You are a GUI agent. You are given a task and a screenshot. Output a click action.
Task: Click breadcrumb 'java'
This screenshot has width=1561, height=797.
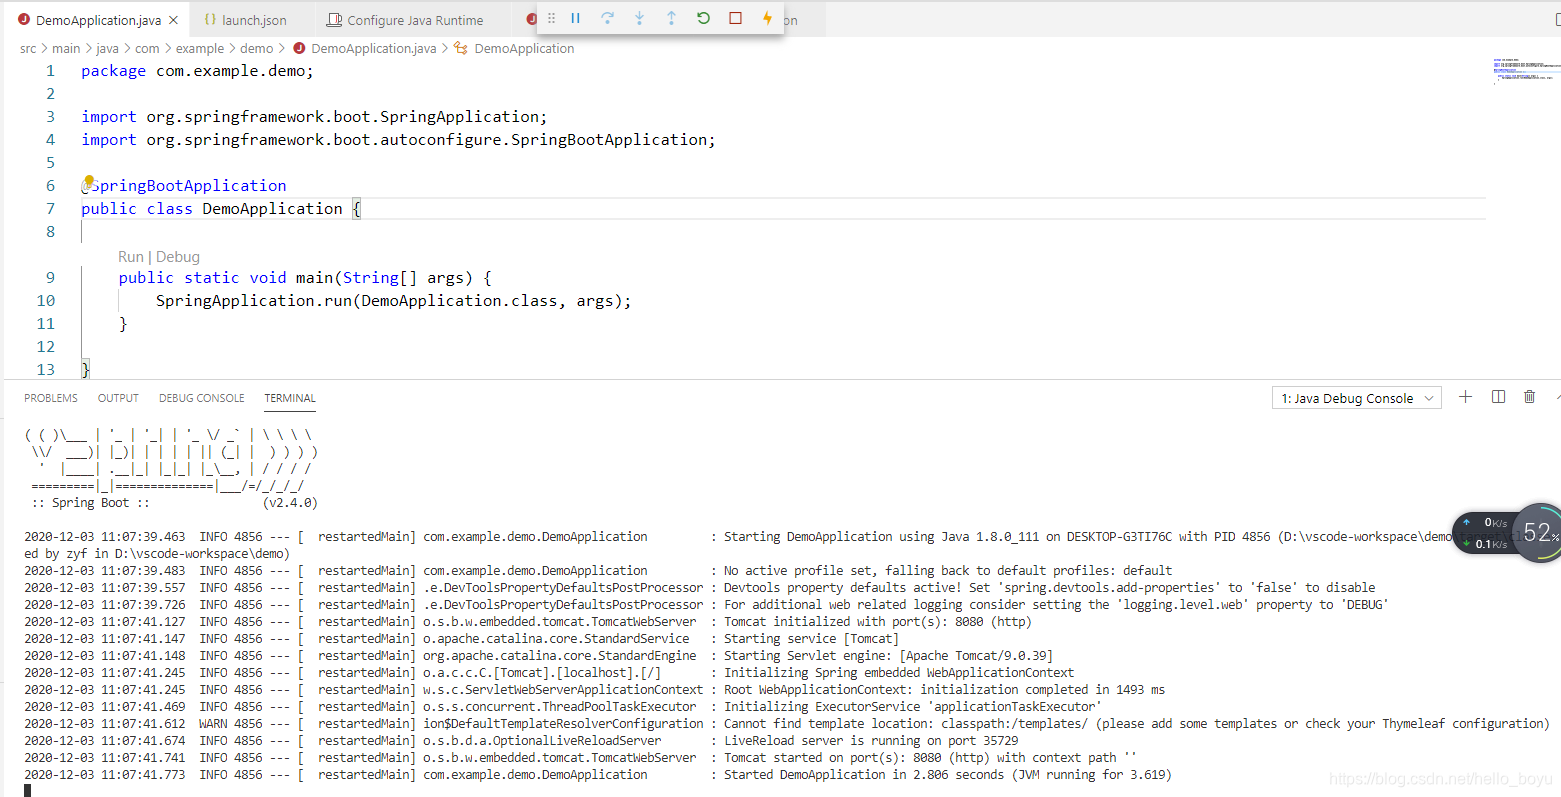click(107, 48)
